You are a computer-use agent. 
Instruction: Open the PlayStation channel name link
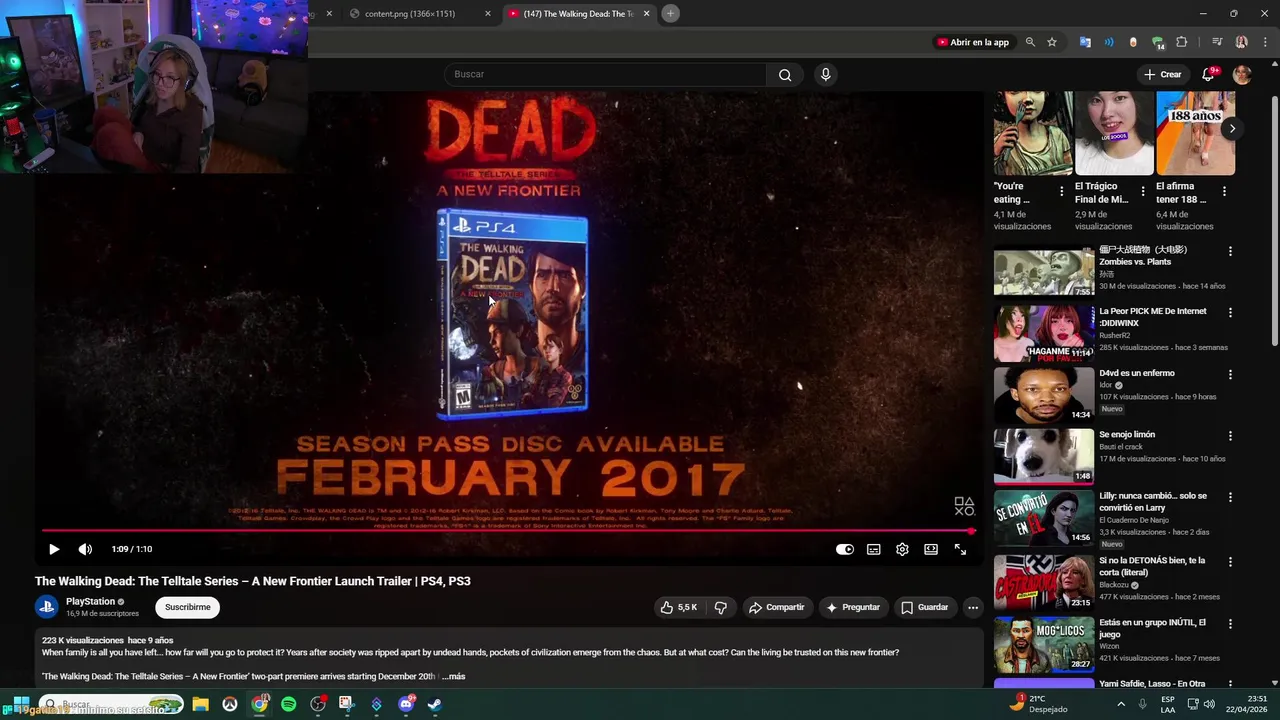tap(90, 602)
